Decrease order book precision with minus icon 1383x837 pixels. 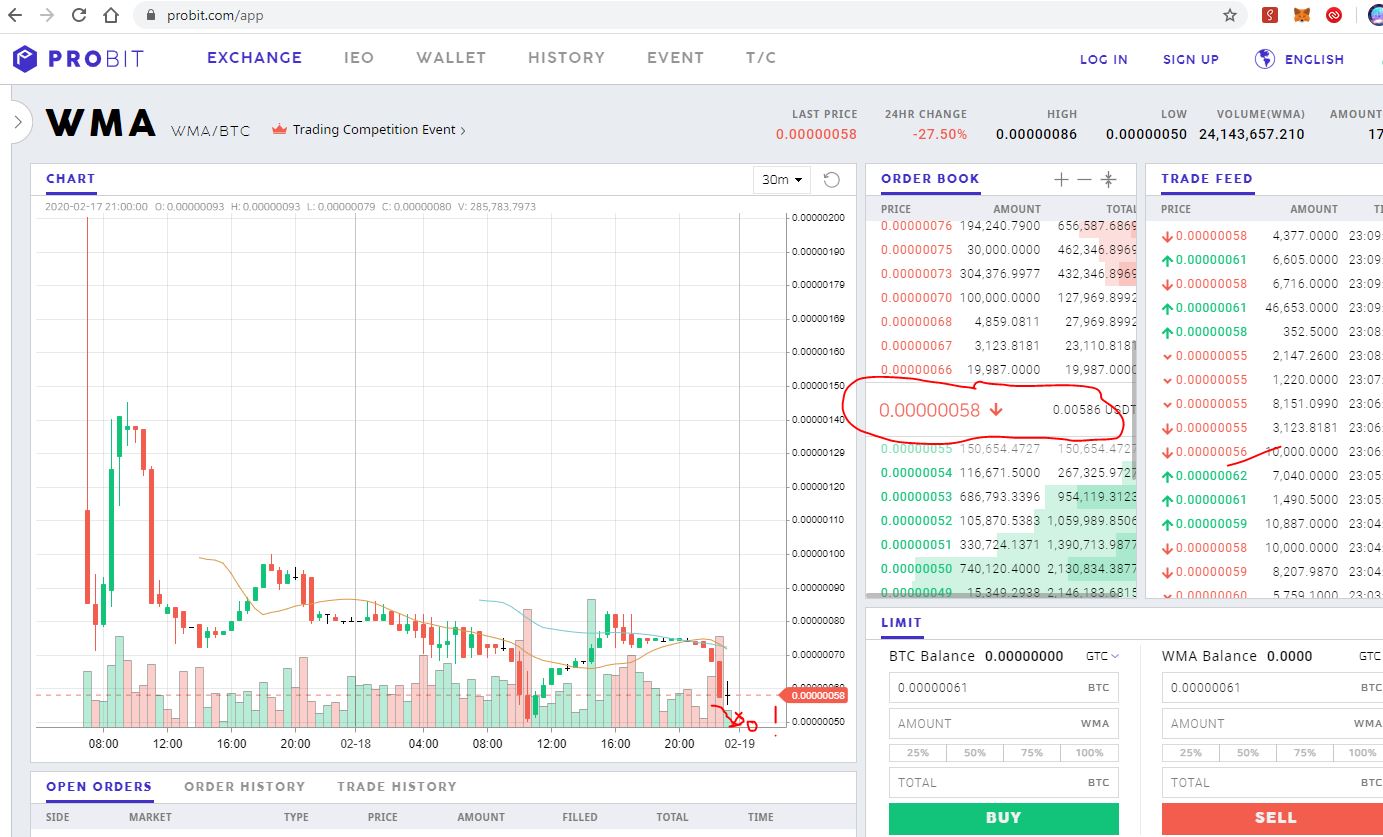1084,180
